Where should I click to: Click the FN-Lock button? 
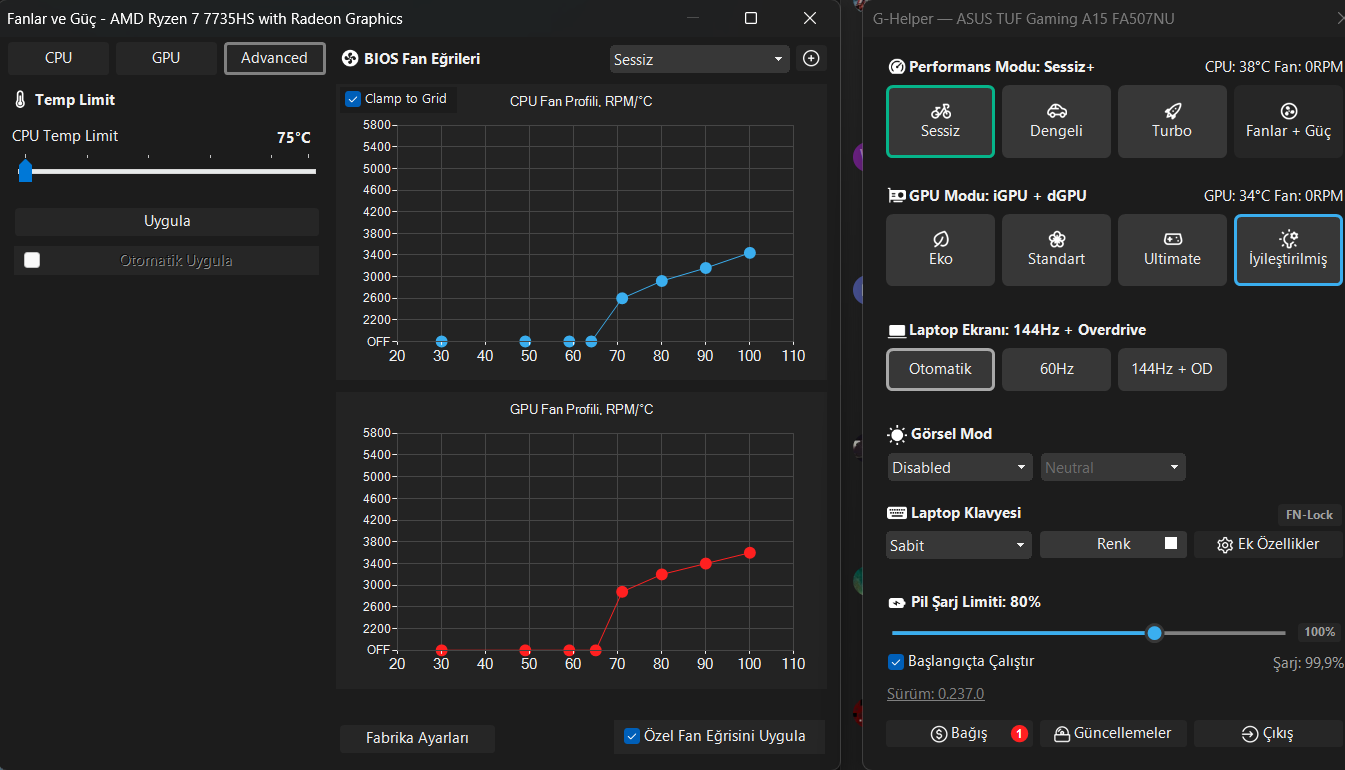[1308, 515]
